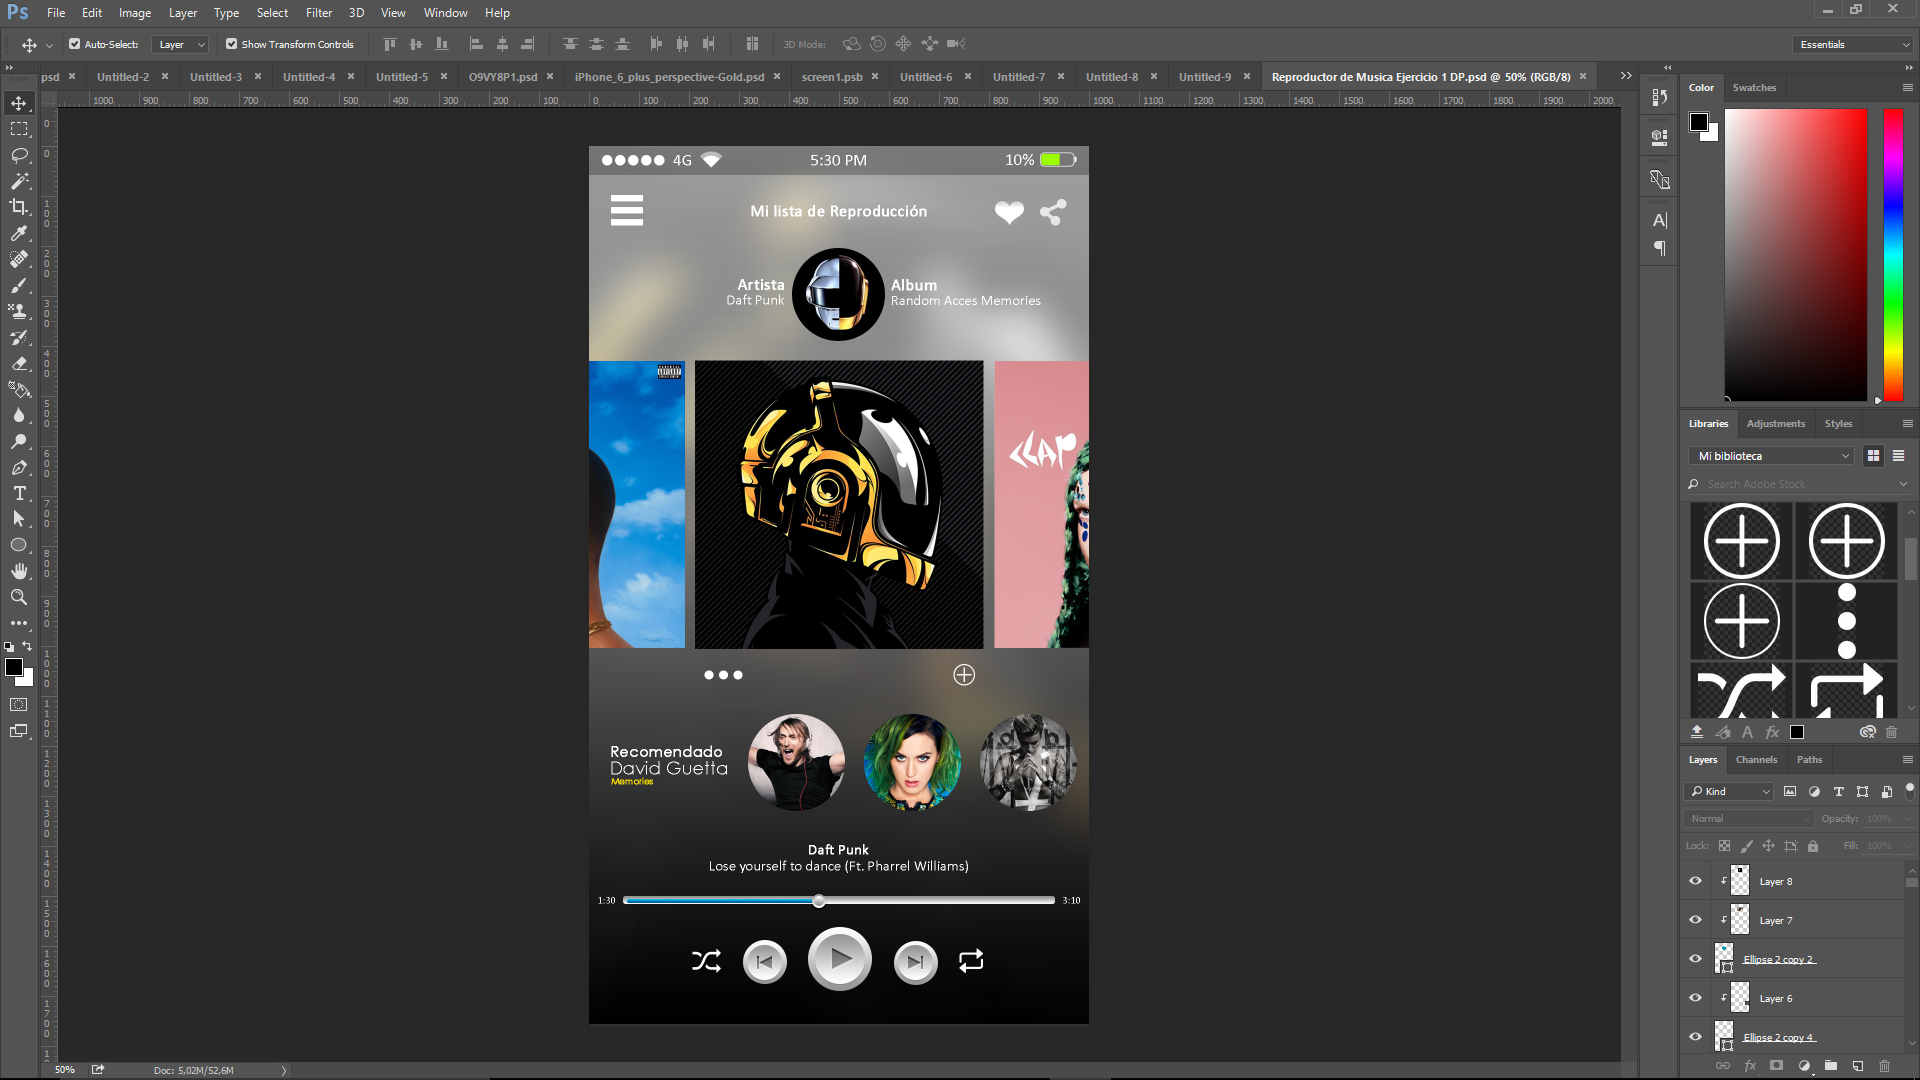Click Search Adobe Stock field
The height and width of the screenshot is (1080, 1920).
point(1797,484)
